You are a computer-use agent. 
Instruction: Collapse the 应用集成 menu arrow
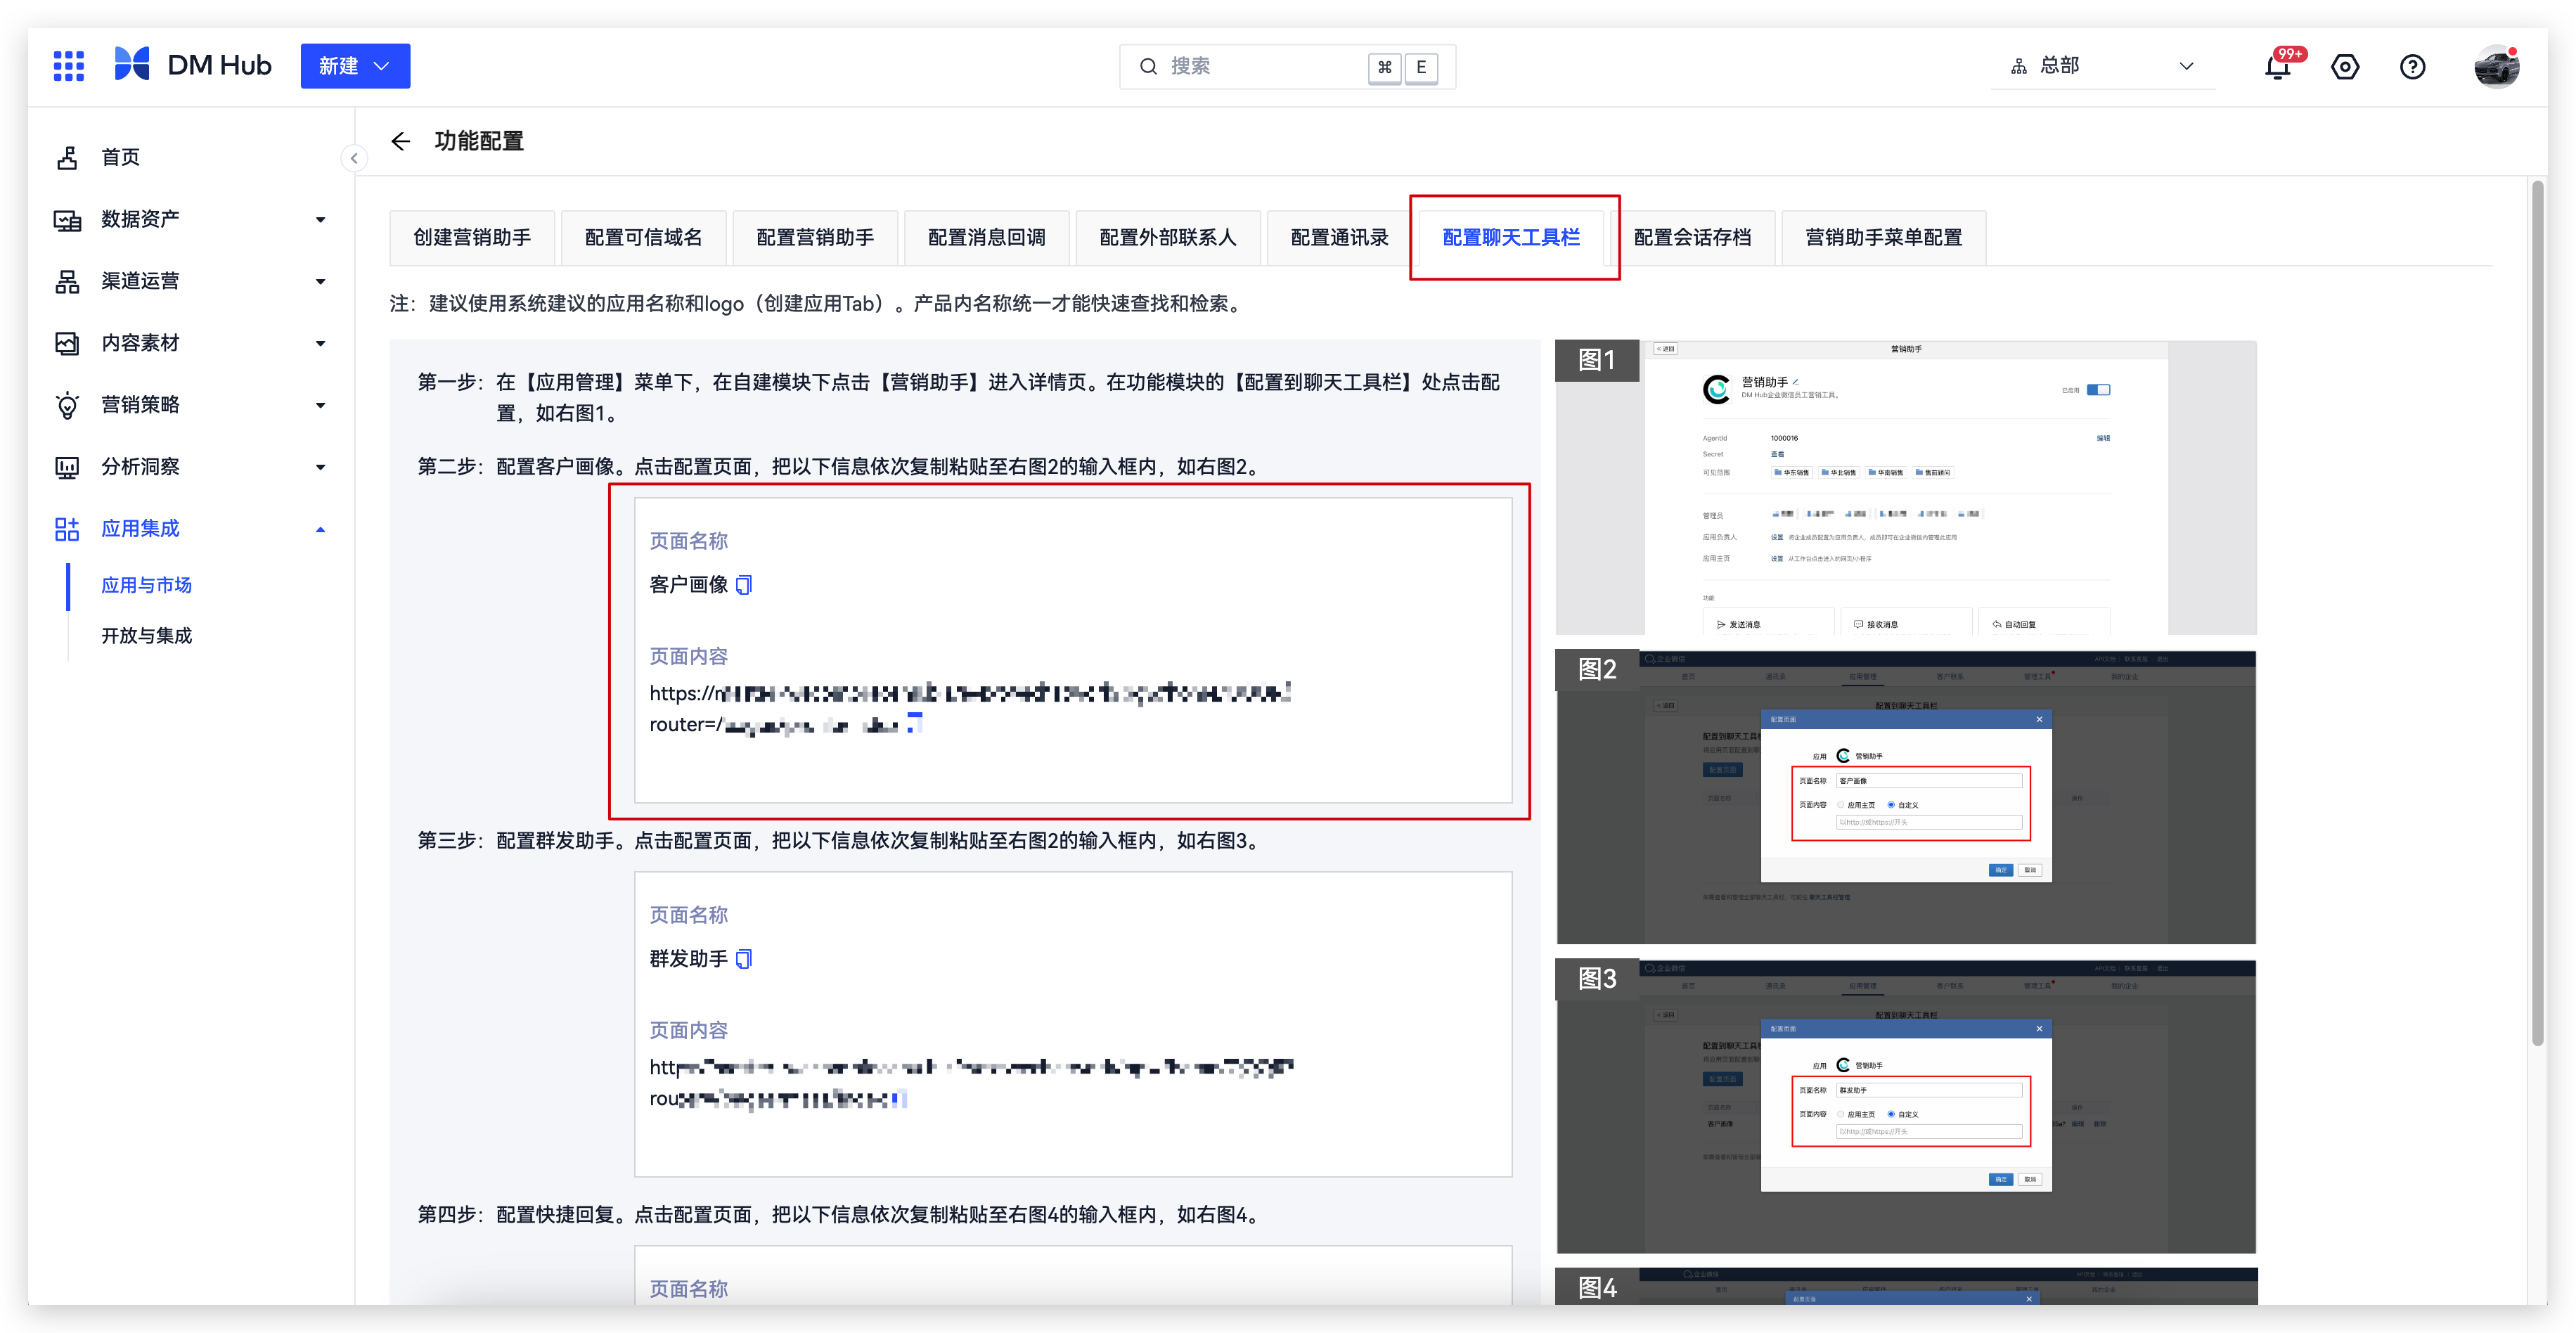320,529
